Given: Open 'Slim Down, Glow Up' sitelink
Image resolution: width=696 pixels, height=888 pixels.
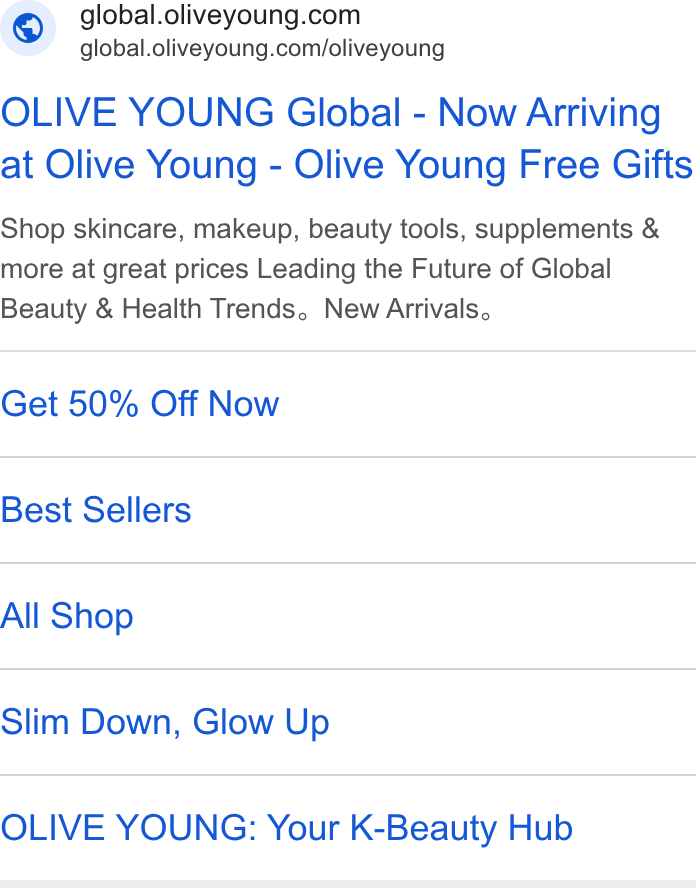Looking at the screenshot, I should point(165,722).
